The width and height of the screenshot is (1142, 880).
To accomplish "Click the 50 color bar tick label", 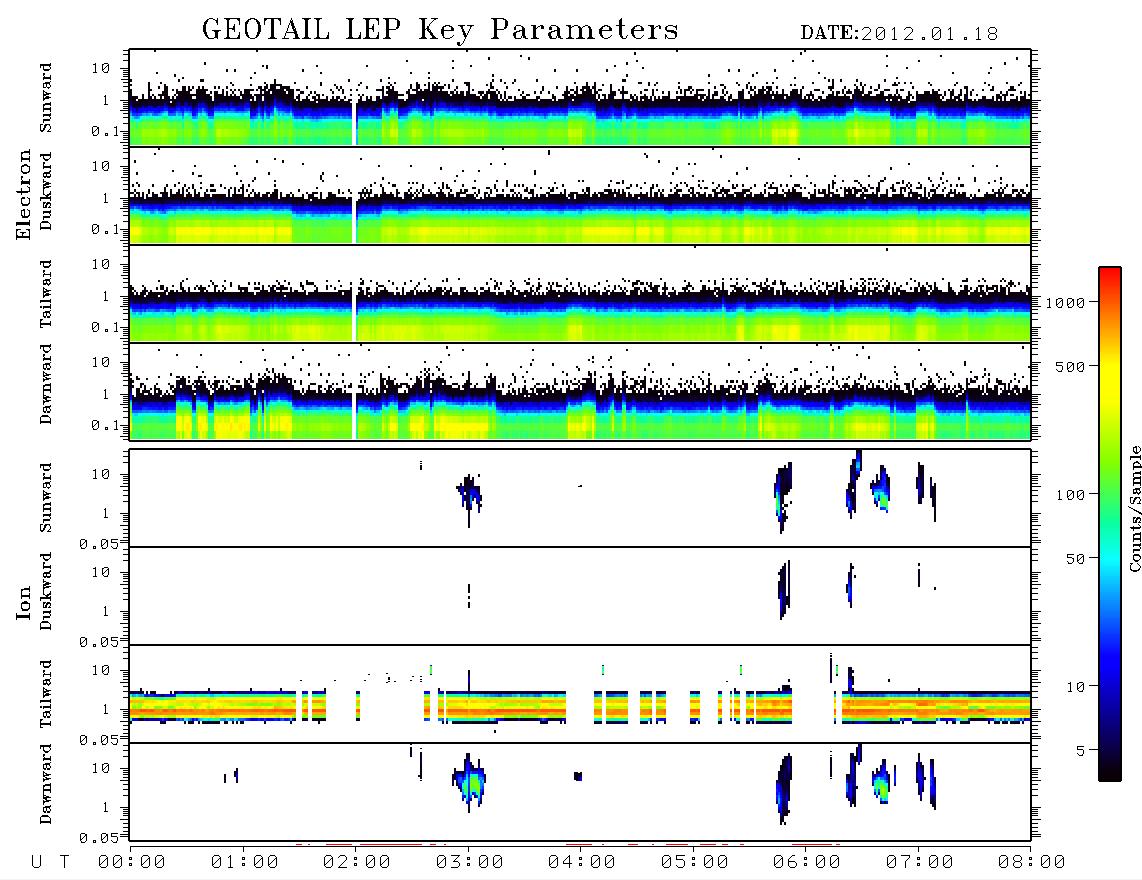I will tap(1075, 559).
